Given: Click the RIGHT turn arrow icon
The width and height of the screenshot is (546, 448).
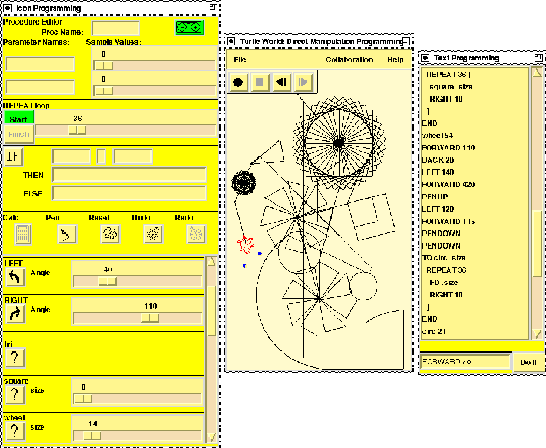Looking at the screenshot, I should click(x=15, y=314).
